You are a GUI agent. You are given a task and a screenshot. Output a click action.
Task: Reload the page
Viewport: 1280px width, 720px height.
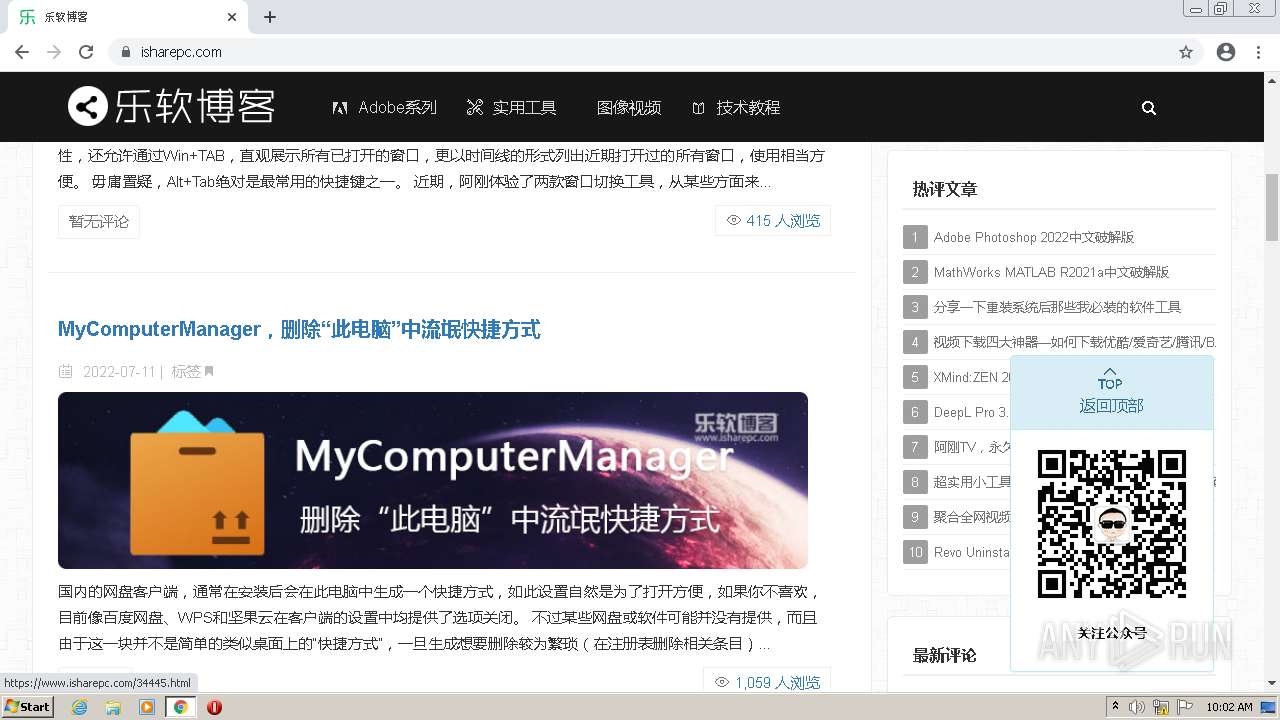(86, 52)
